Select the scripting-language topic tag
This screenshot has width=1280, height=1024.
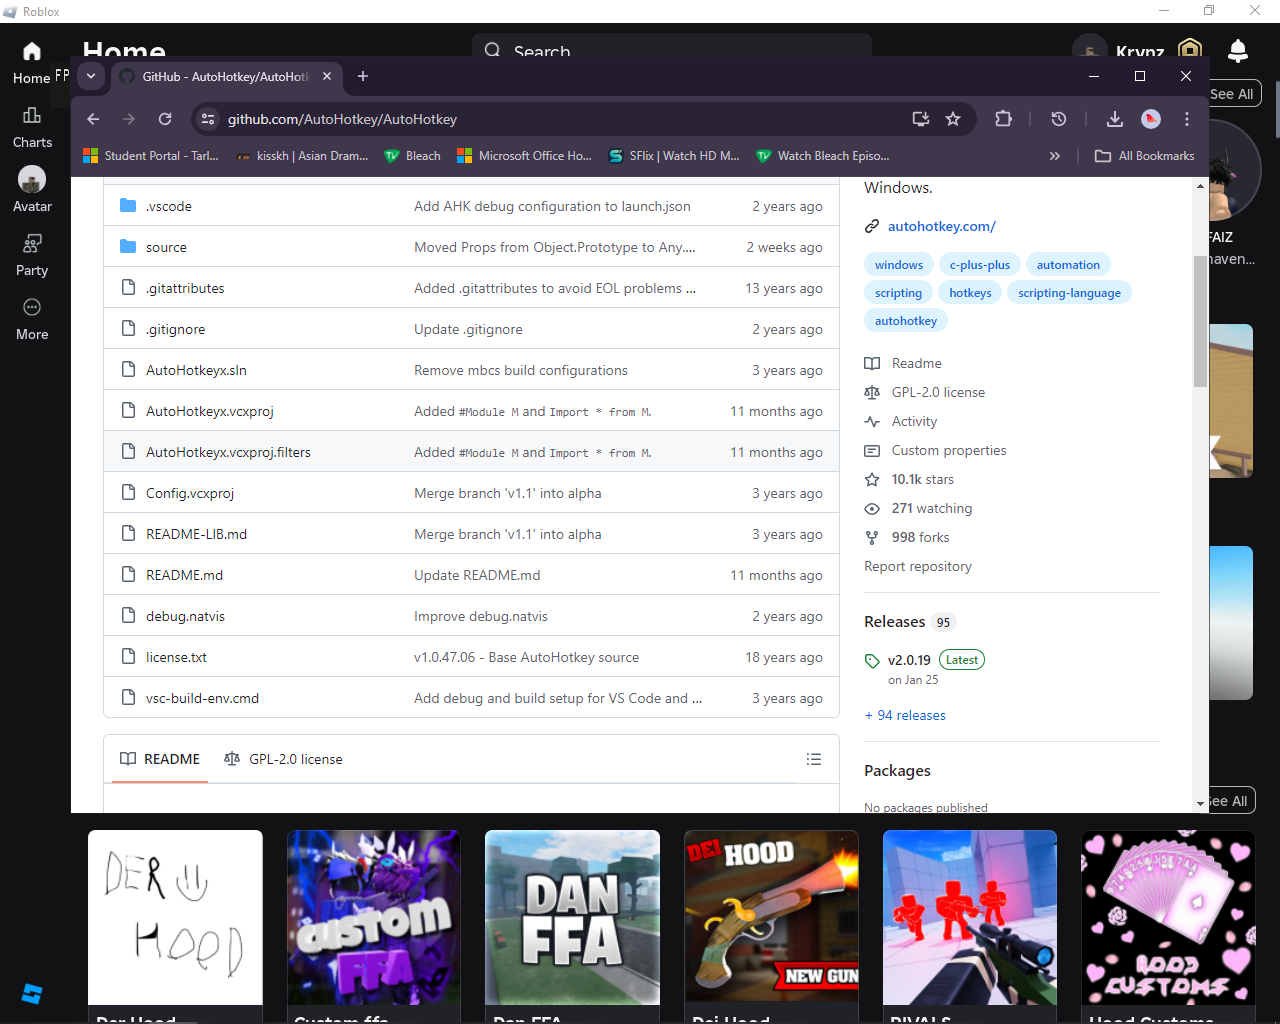pyautogui.click(x=1069, y=293)
